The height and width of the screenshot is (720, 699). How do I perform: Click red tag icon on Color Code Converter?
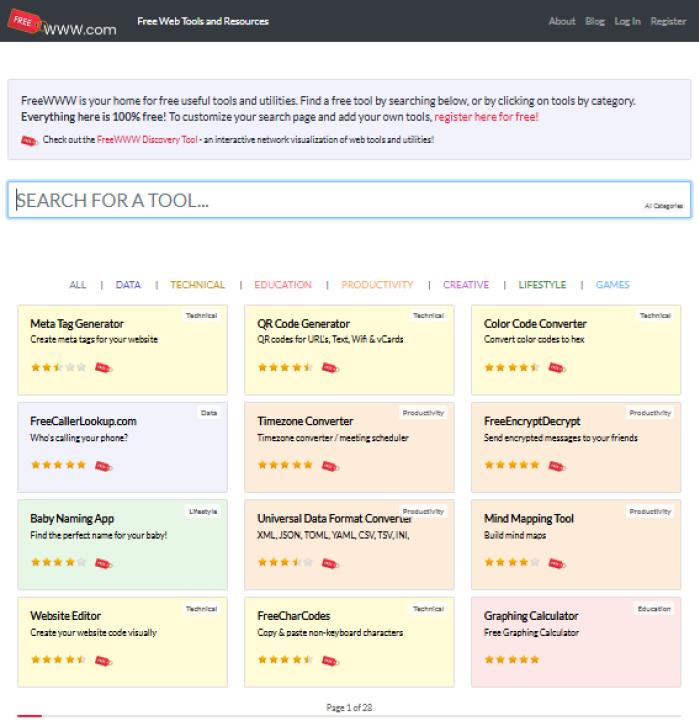pyautogui.click(x=557, y=368)
